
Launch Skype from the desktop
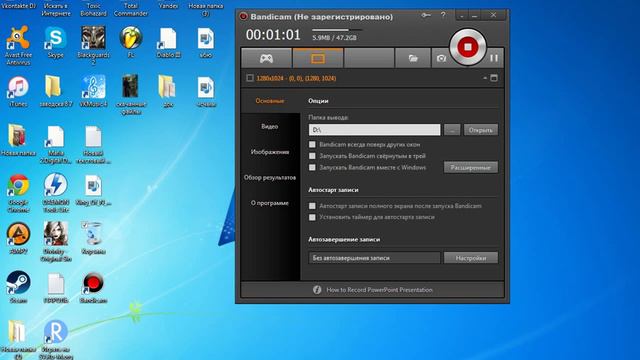point(56,42)
